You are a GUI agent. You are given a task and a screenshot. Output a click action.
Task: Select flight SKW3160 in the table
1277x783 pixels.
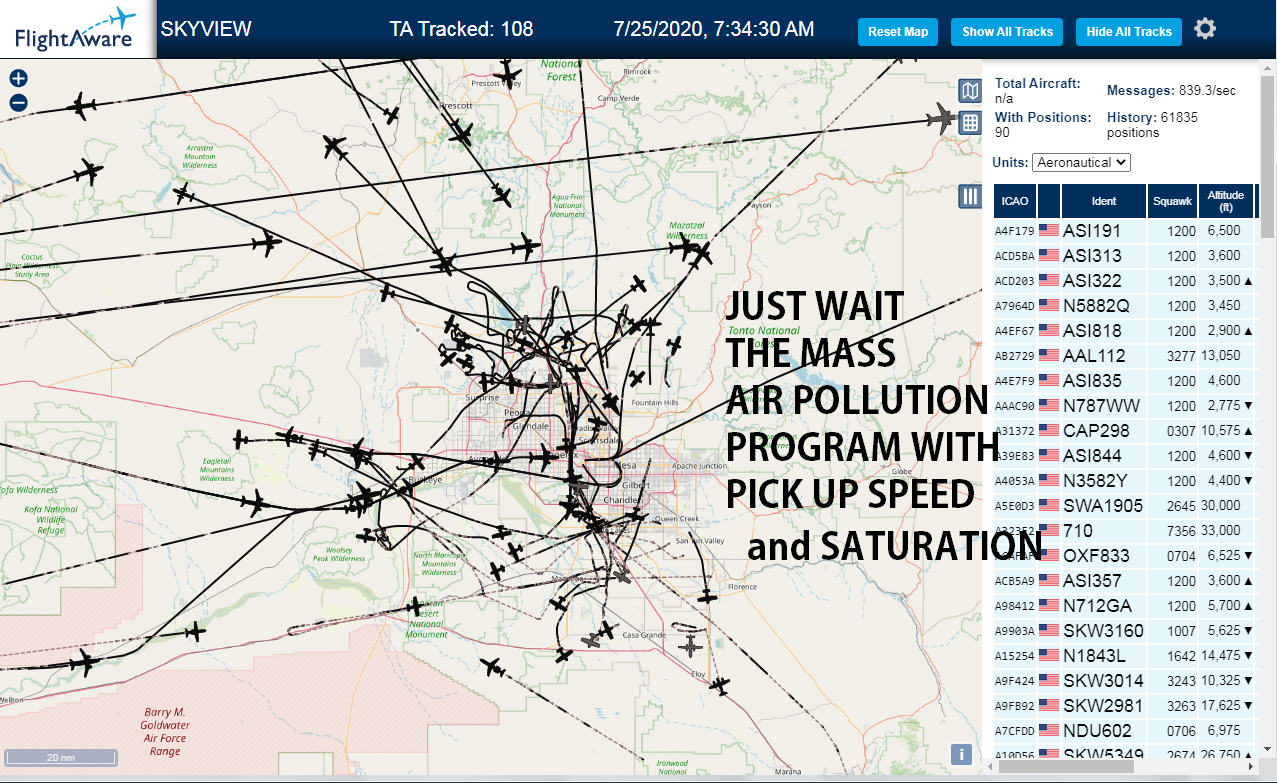(x=1103, y=631)
